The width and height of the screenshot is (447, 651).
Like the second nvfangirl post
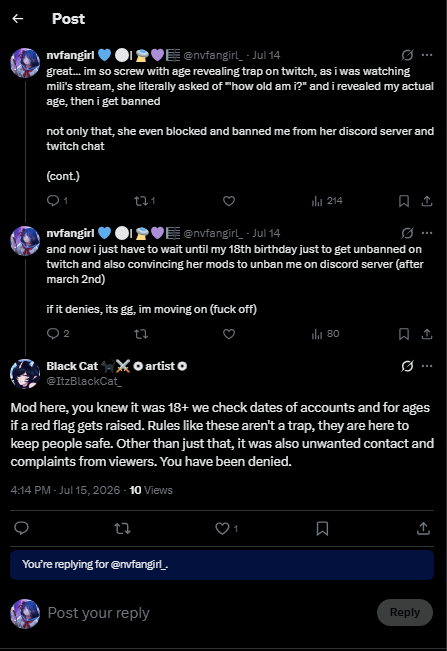click(229, 334)
